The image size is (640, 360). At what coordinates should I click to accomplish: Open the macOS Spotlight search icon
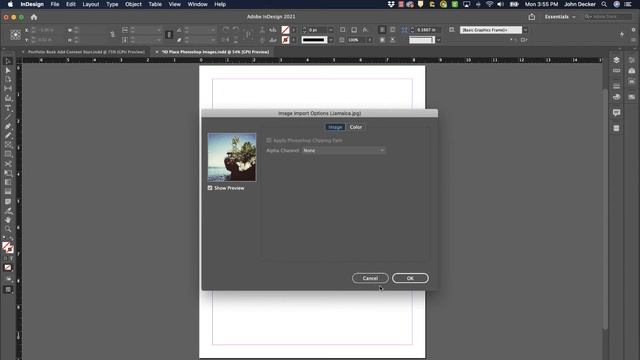[x=604, y=4]
